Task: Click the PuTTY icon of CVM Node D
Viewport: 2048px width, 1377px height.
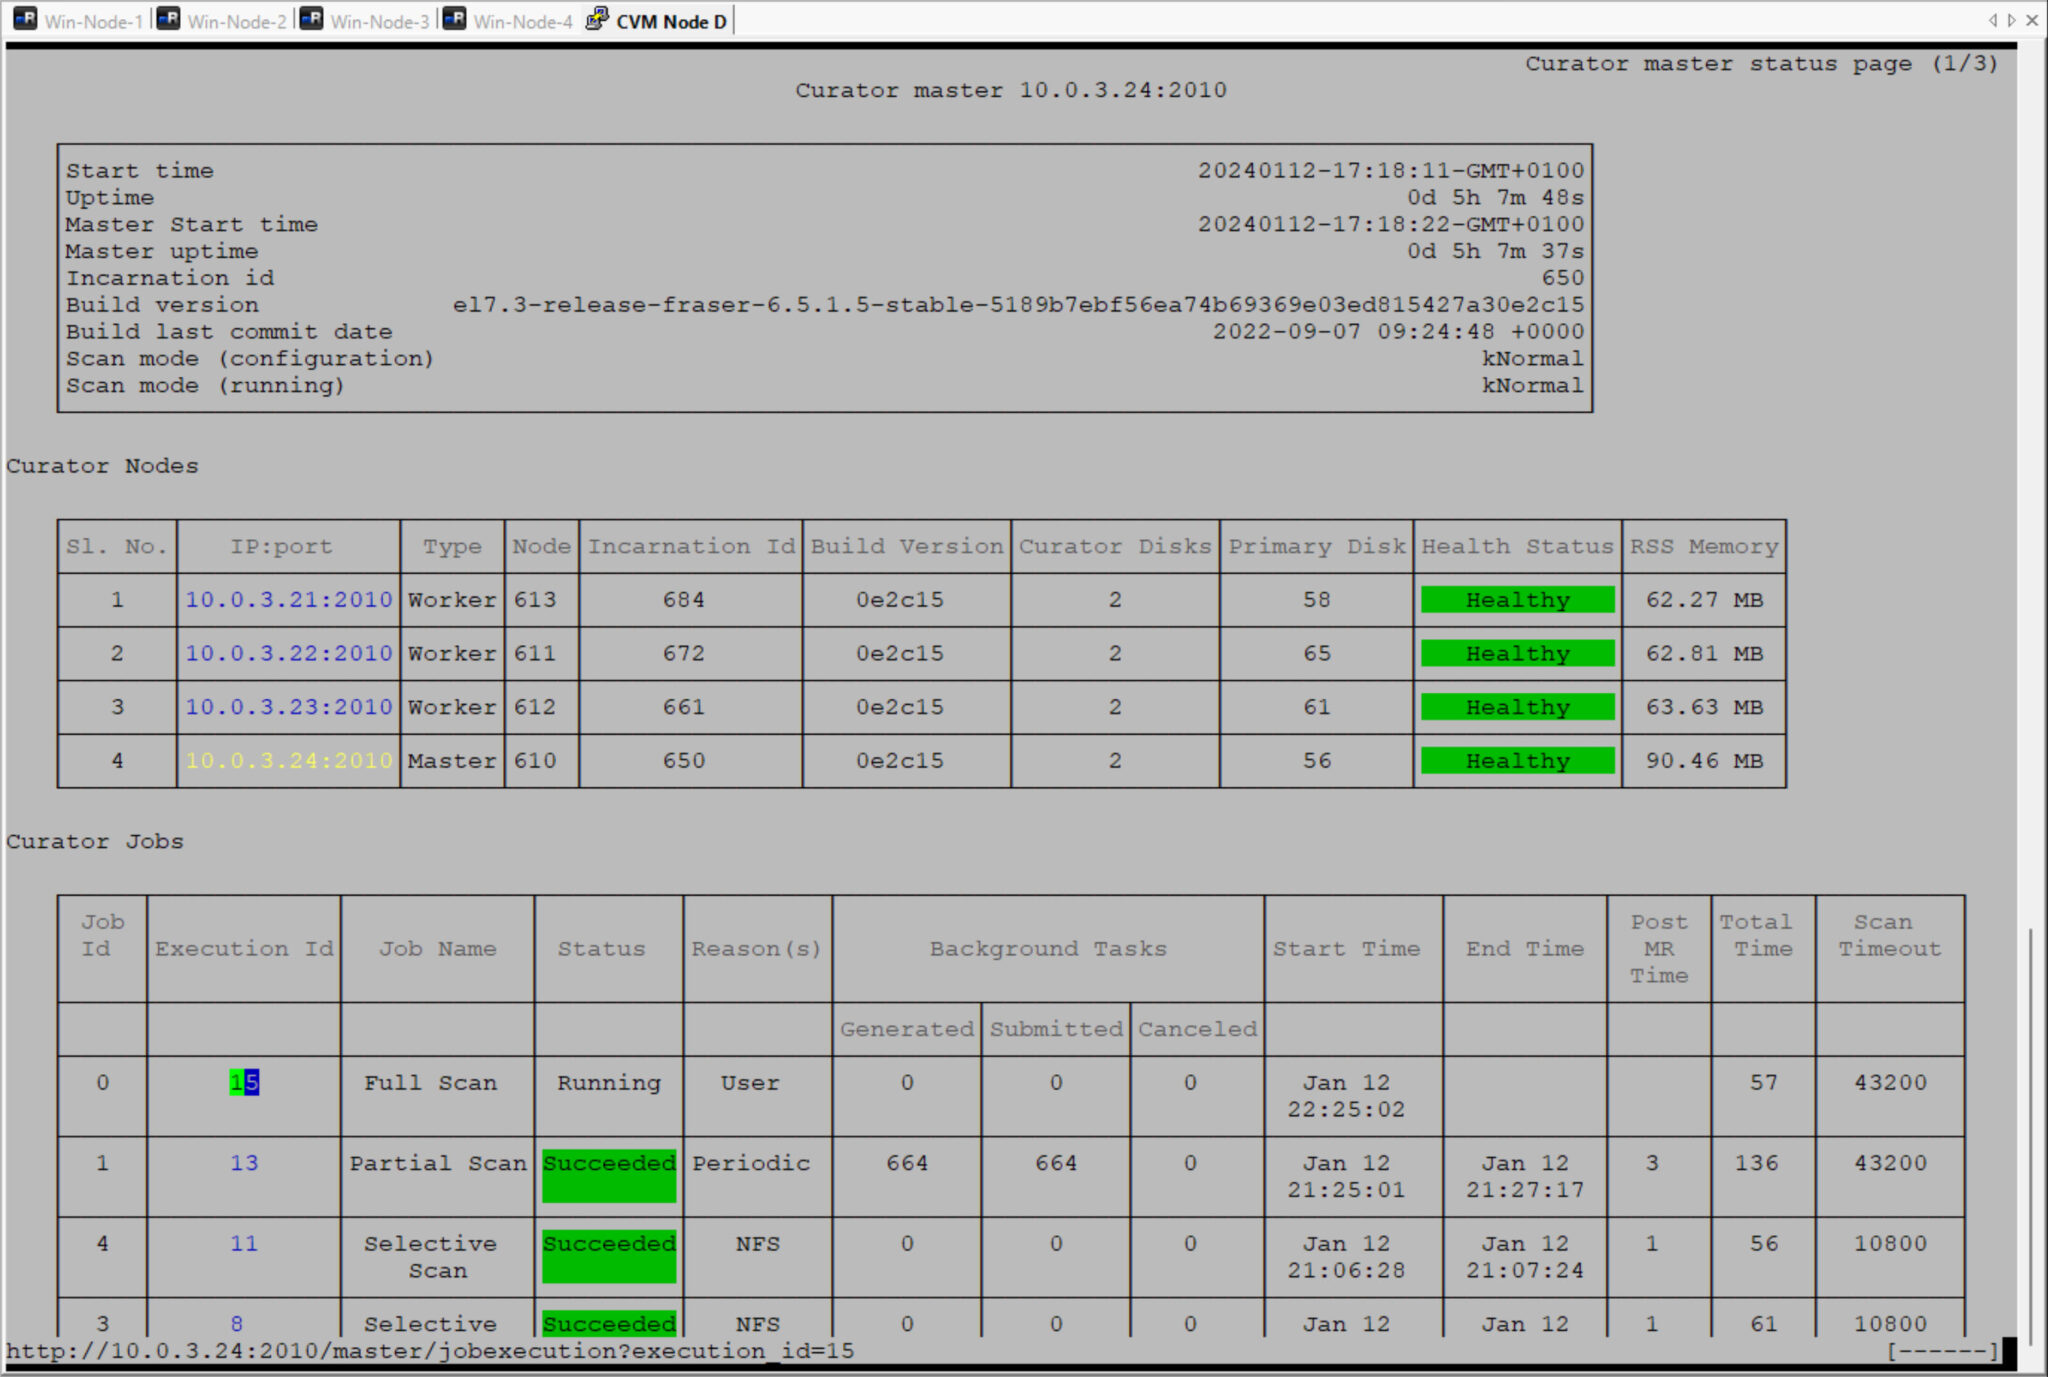Action: point(596,20)
